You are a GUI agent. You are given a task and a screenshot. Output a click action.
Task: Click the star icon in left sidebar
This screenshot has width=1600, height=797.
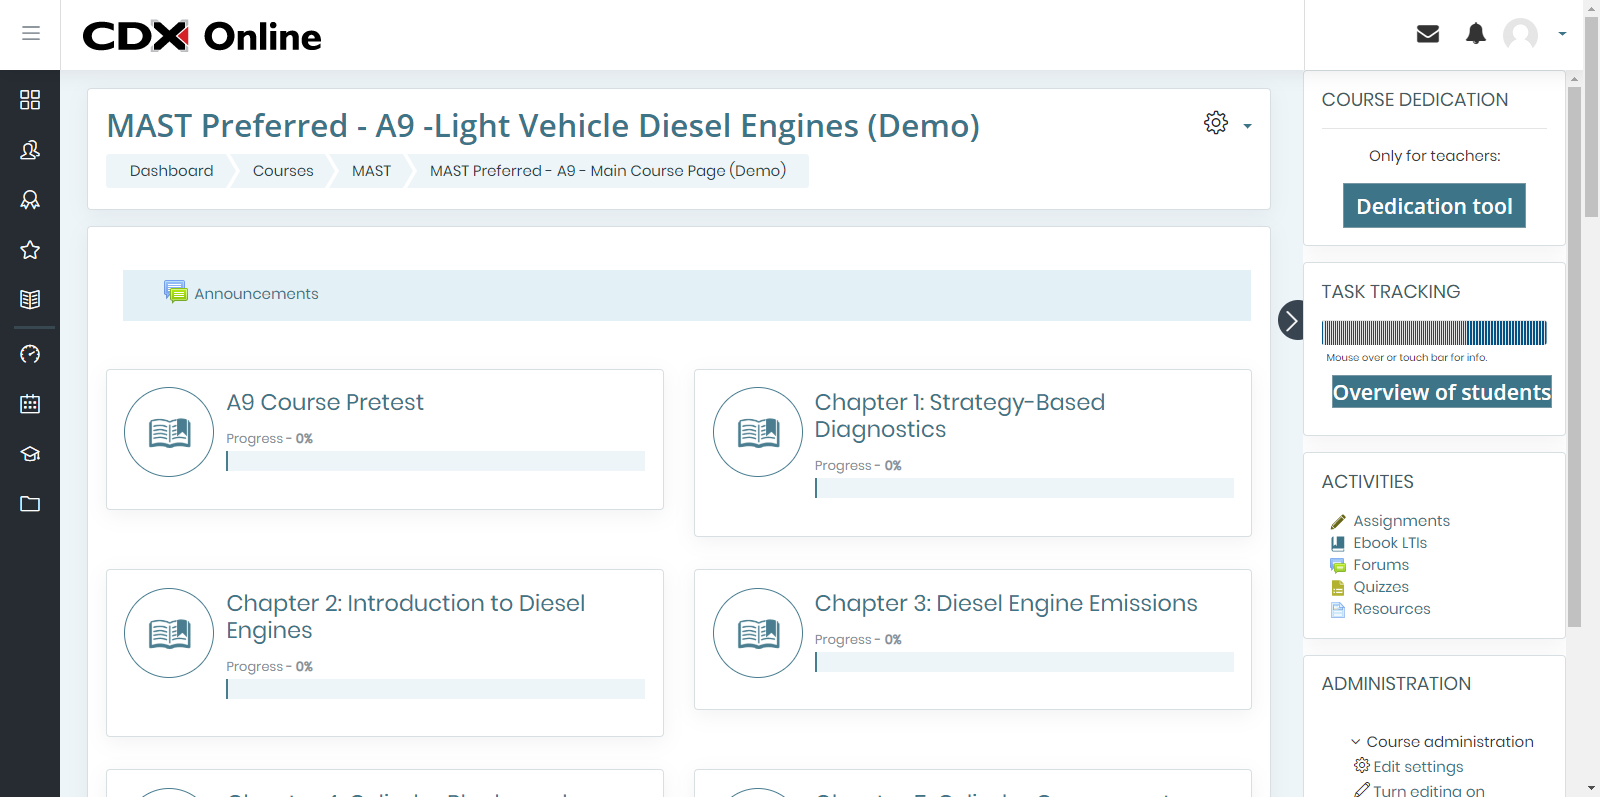pyautogui.click(x=30, y=250)
